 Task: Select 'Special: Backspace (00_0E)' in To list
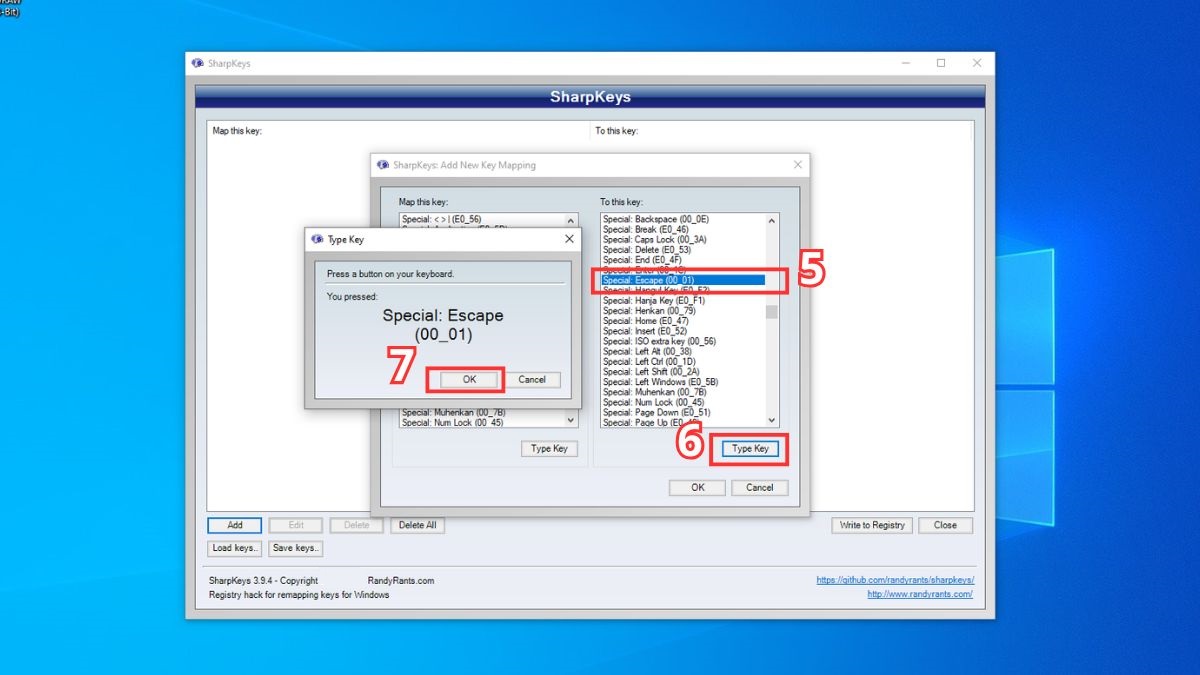tap(683, 219)
